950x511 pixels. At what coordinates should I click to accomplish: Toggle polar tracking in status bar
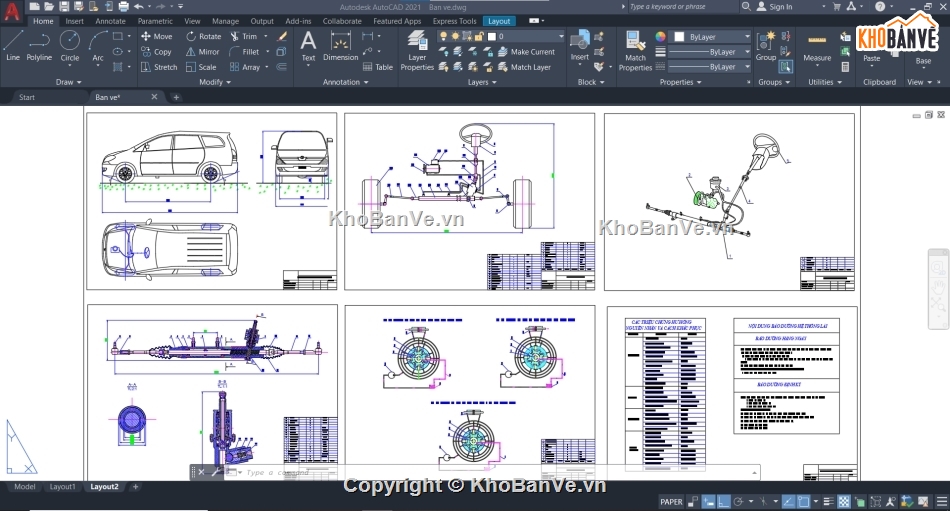738,502
